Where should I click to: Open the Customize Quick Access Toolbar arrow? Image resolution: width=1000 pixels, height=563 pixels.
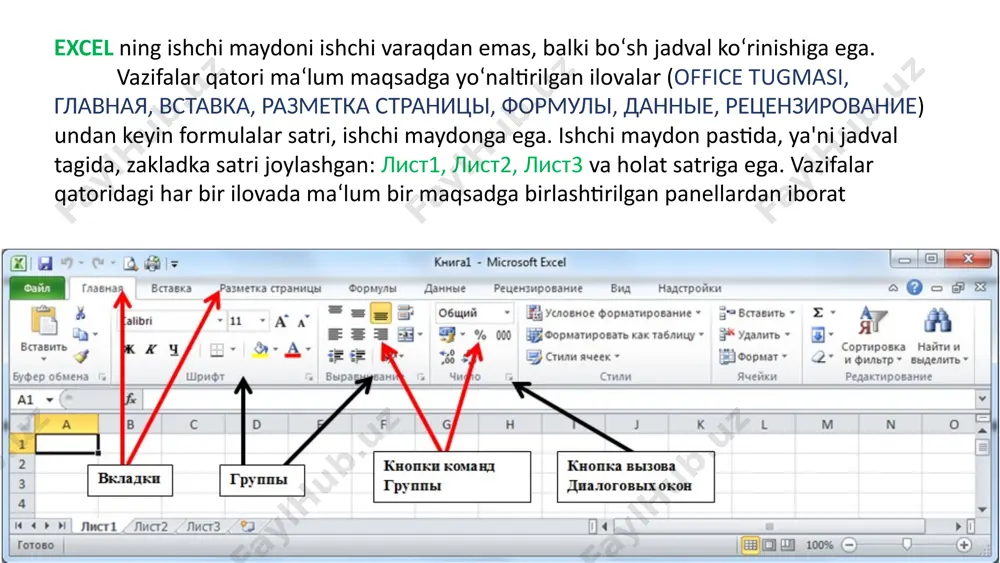pyautogui.click(x=174, y=263)
